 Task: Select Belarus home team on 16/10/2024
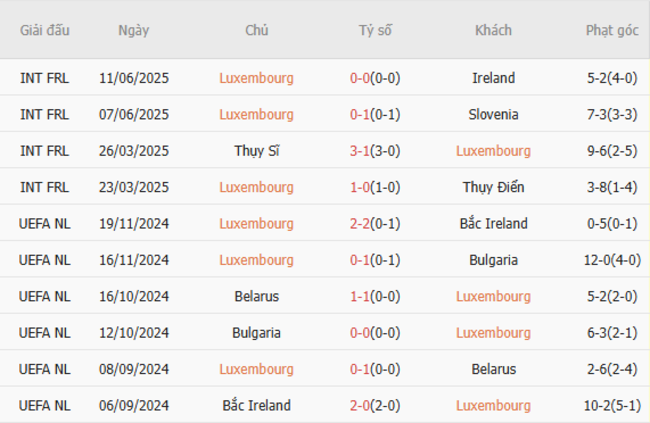(256, 297)
